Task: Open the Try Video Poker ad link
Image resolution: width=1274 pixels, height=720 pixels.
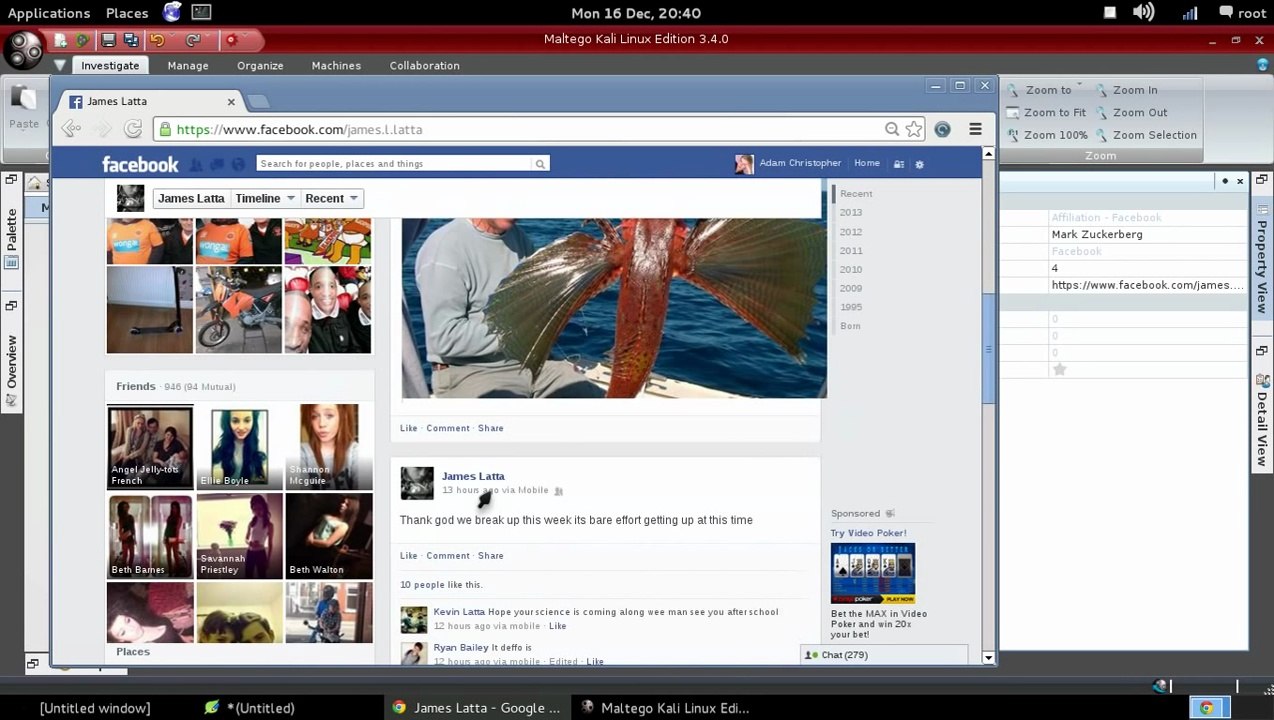Action: coord(869,533)
